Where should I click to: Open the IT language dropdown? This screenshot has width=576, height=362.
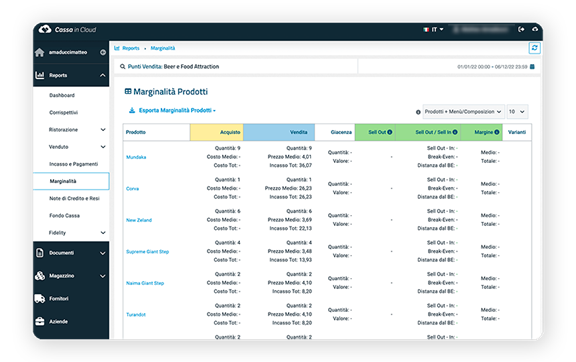tap(433, 29)
